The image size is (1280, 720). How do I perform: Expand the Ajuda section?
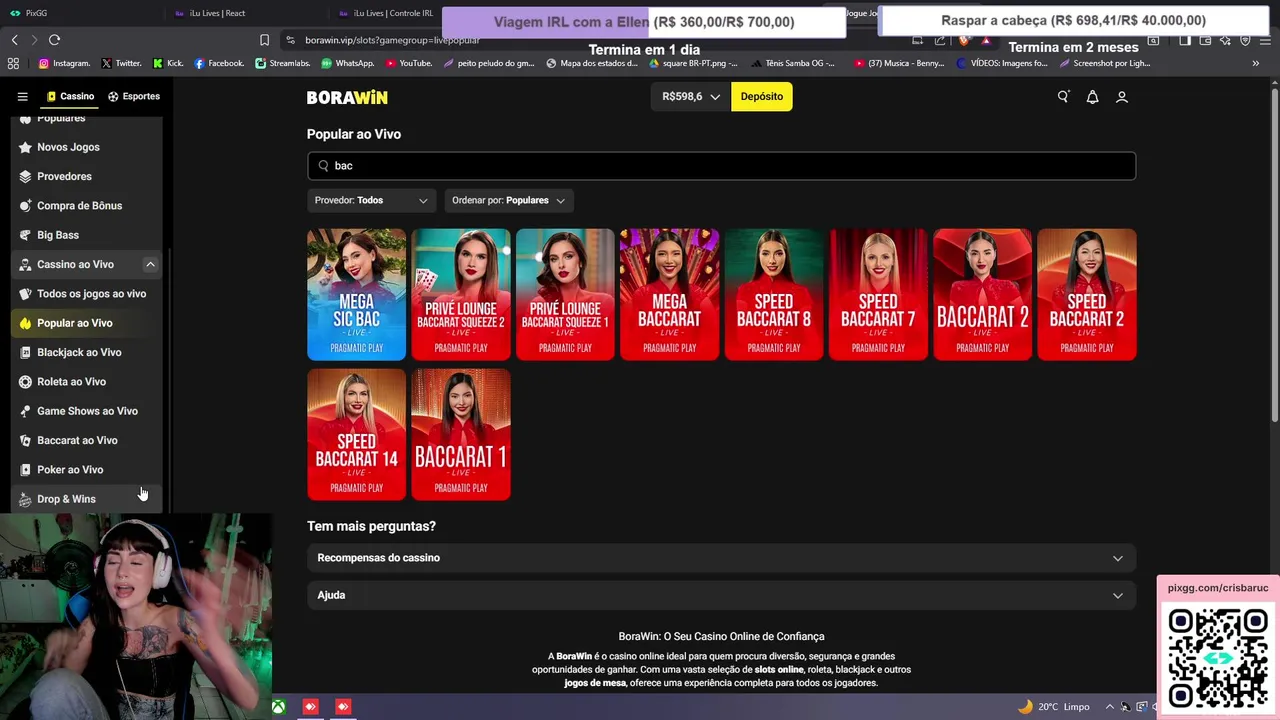click(721, 595)
